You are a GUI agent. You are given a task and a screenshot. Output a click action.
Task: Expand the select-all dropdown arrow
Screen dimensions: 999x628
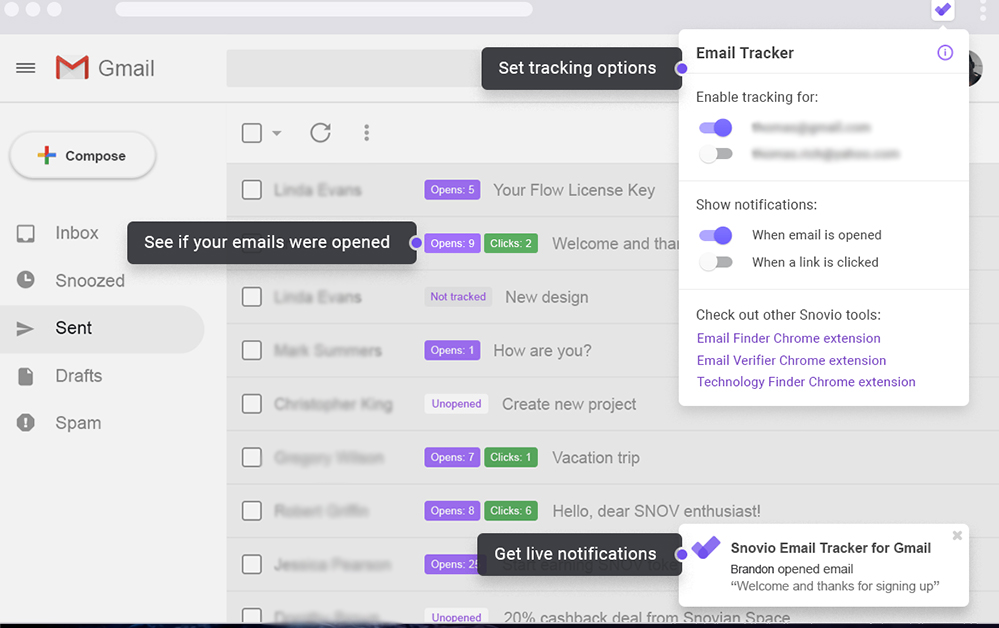(277, 133)
